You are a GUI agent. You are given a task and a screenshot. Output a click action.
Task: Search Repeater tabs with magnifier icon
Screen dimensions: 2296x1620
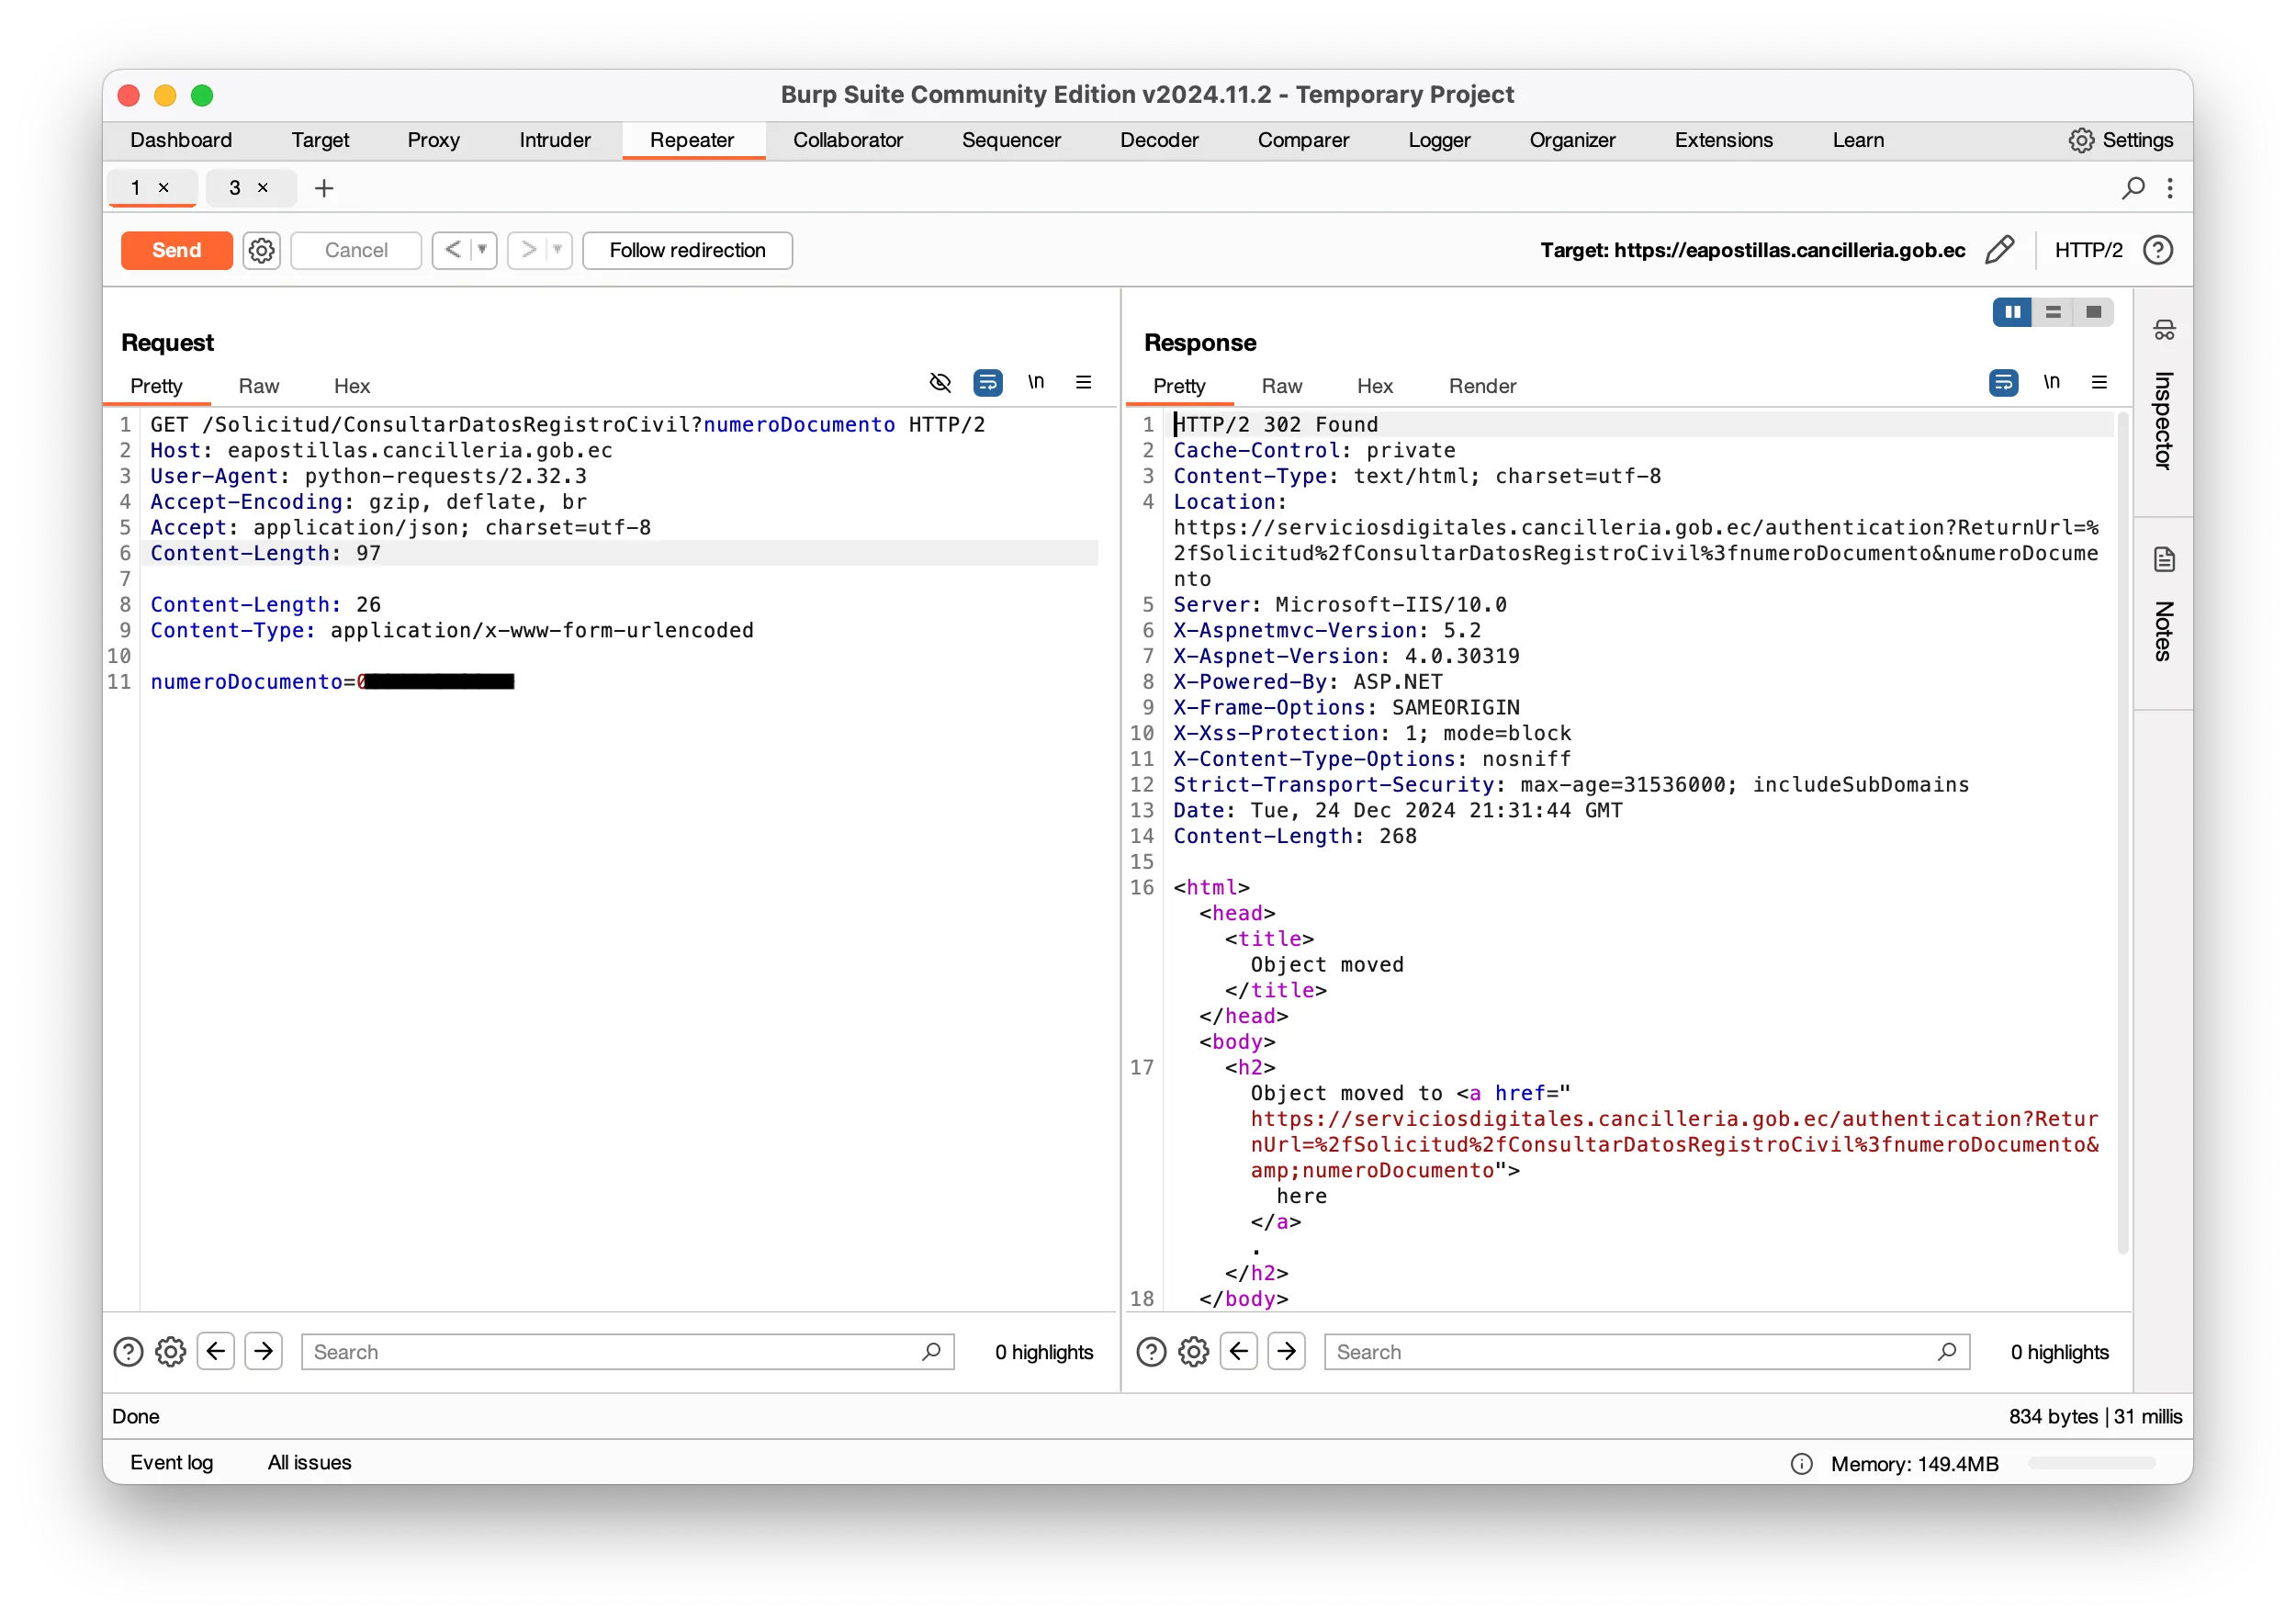tap(2132, 188)
